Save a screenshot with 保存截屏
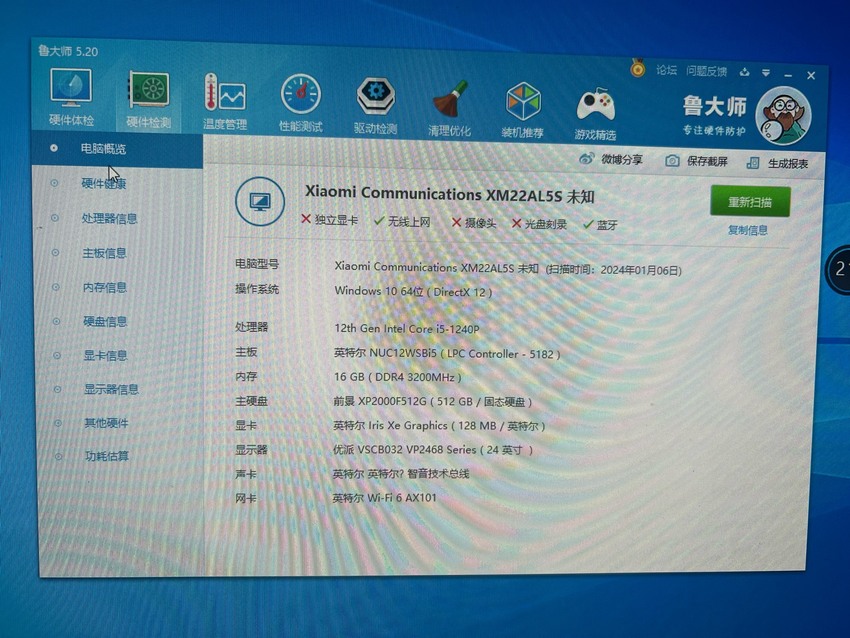The width and height of the screenshot is (850, 638). (x=697, y=161)
